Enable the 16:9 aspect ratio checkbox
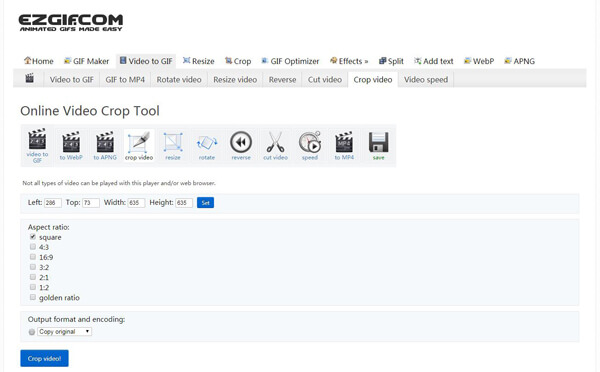600x372 pixels. (x=33, y=257)
